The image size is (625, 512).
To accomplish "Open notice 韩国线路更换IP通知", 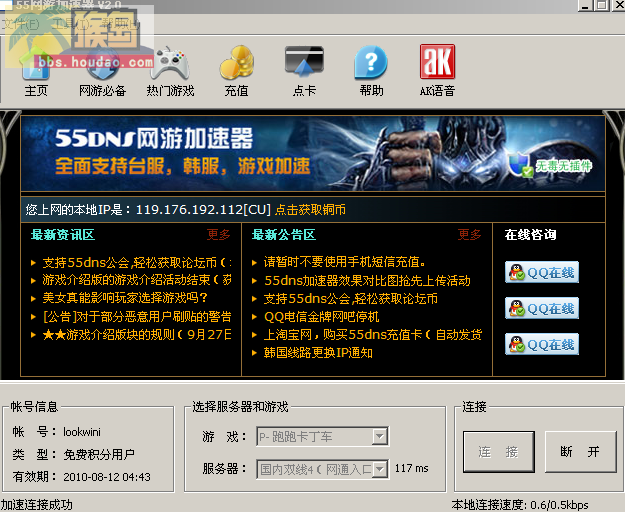I will [318, 353].
